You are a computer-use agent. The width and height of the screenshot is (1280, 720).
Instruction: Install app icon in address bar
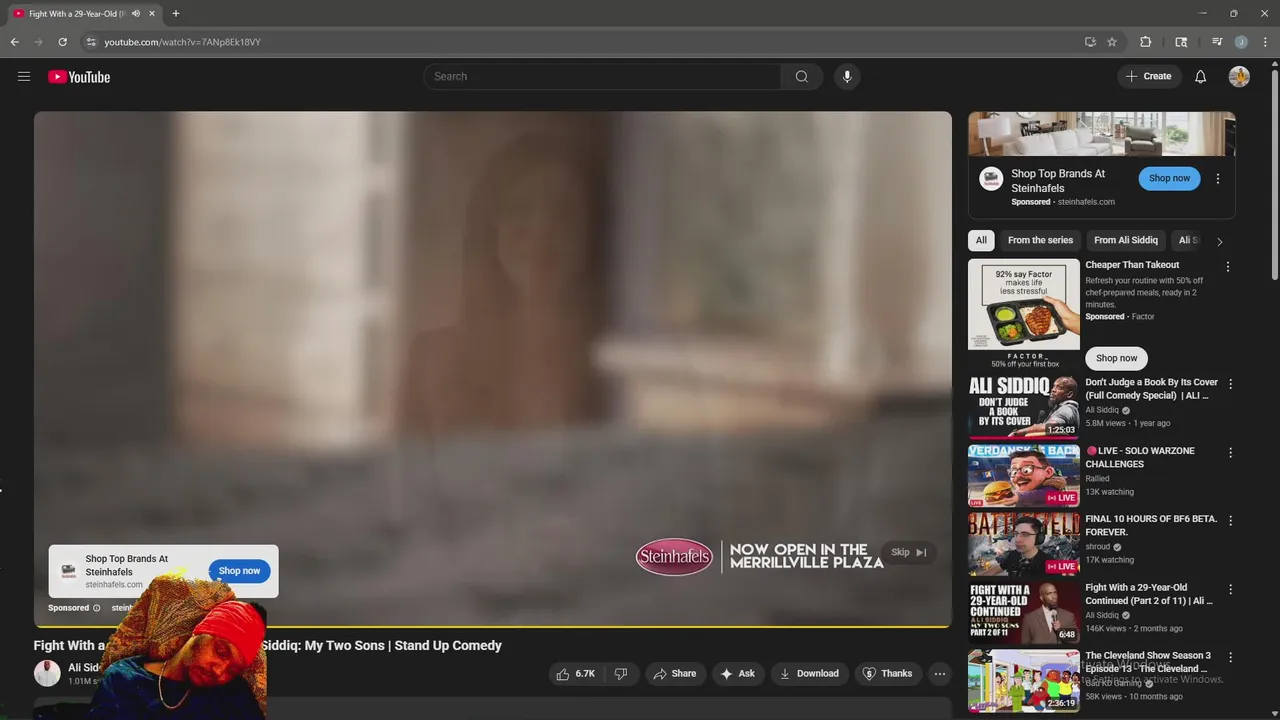(x=1090, y=42)
